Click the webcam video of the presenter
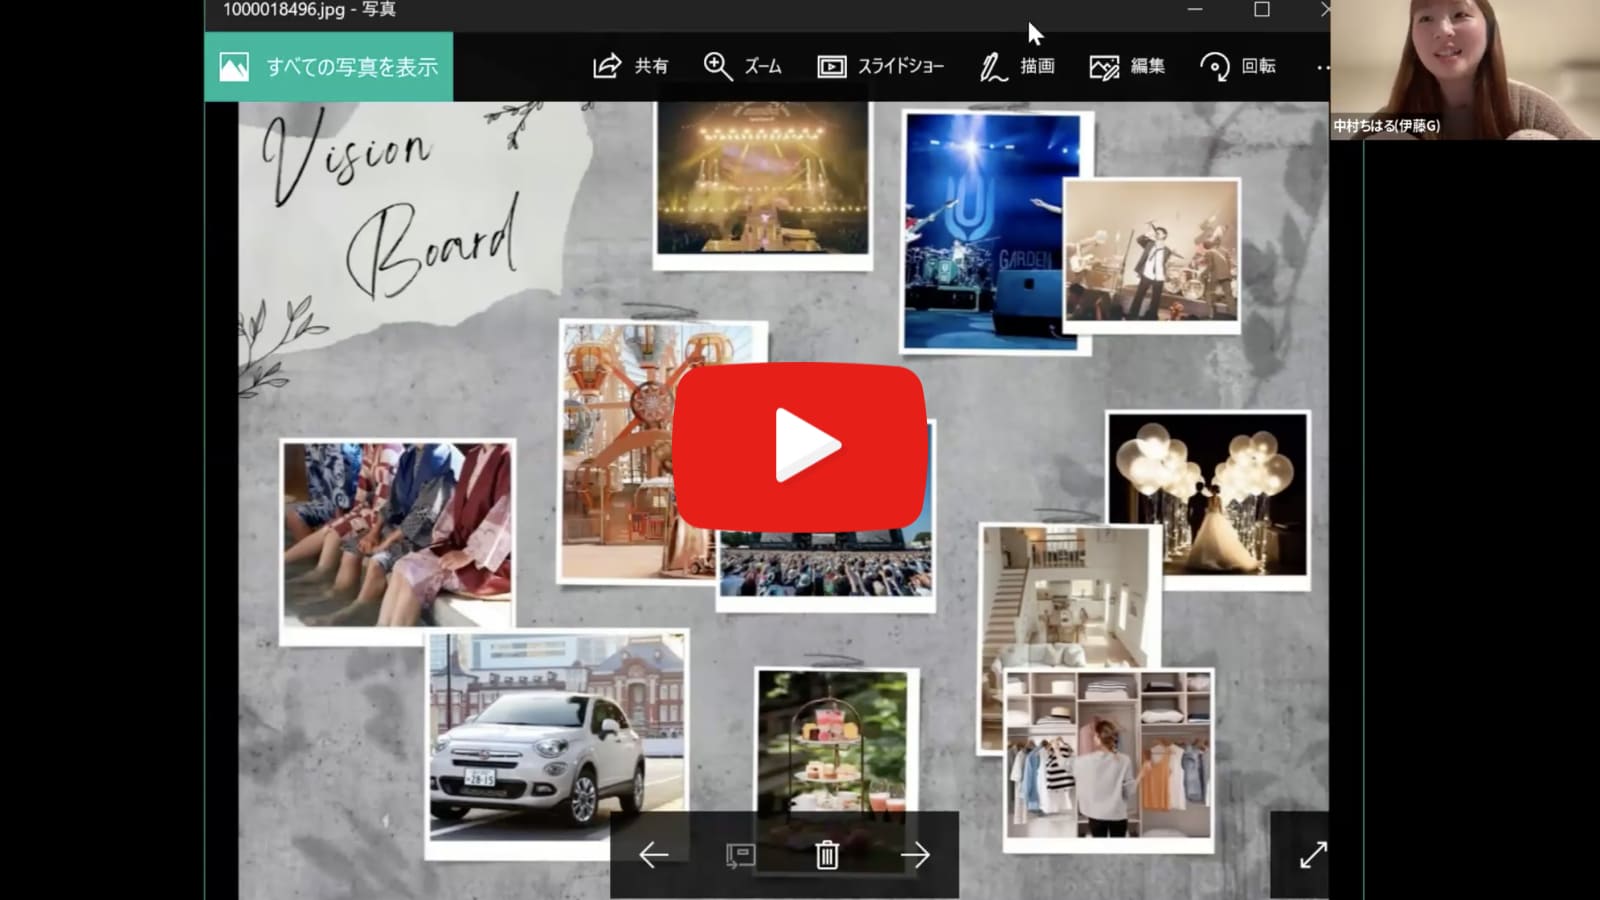Screen dimensions: 1600x900 click(x=1464, y=70)
